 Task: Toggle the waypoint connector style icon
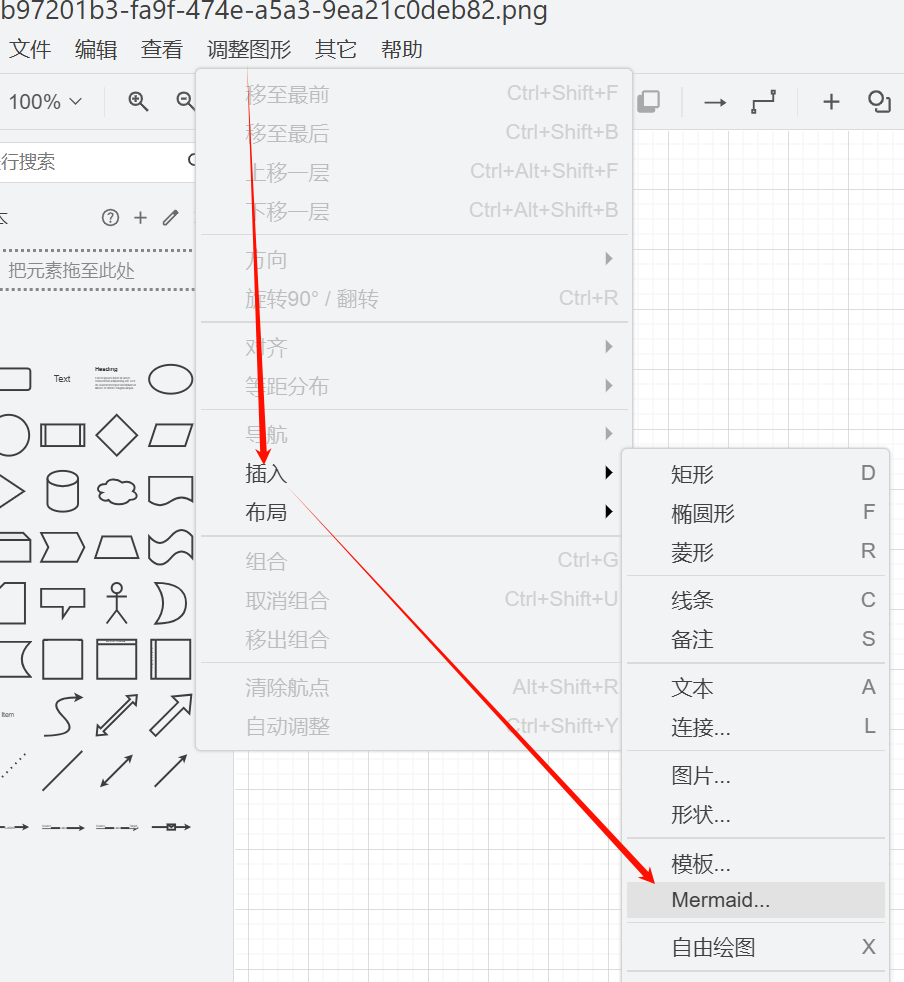762,101
